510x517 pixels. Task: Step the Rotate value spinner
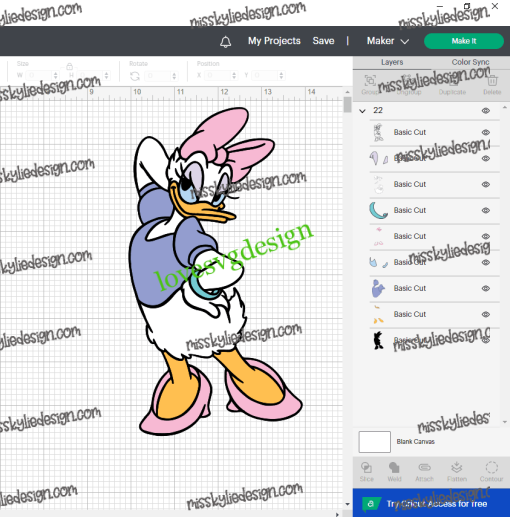[174, 76]
